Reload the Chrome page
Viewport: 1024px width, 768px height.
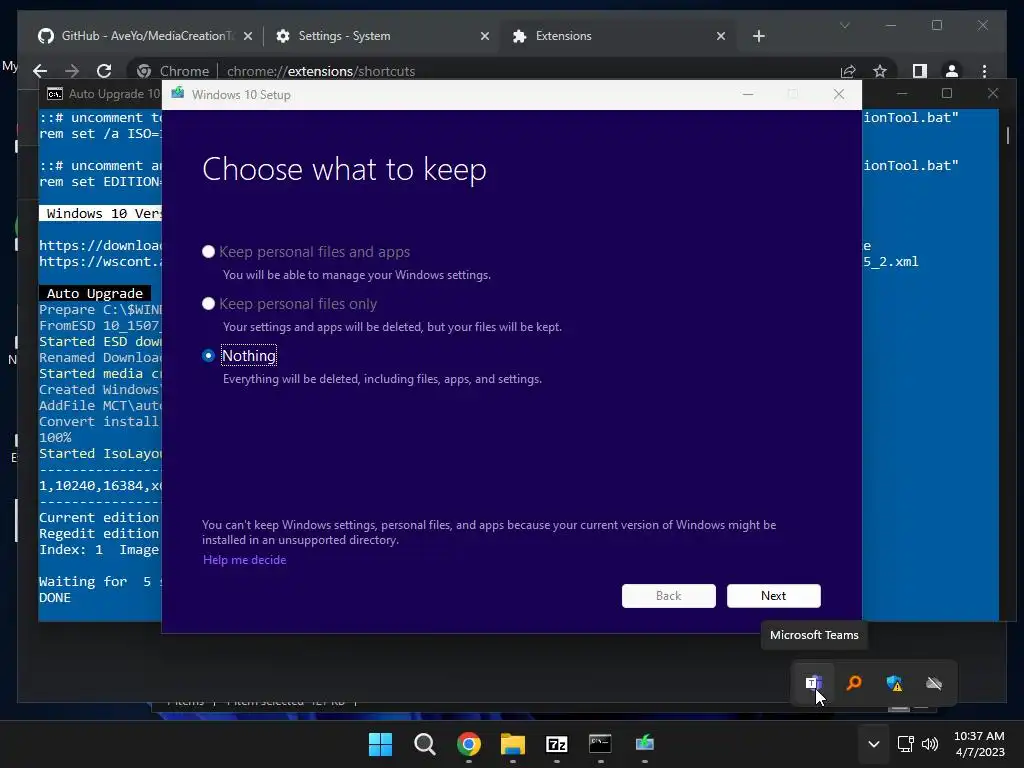[x=104, y=71]
